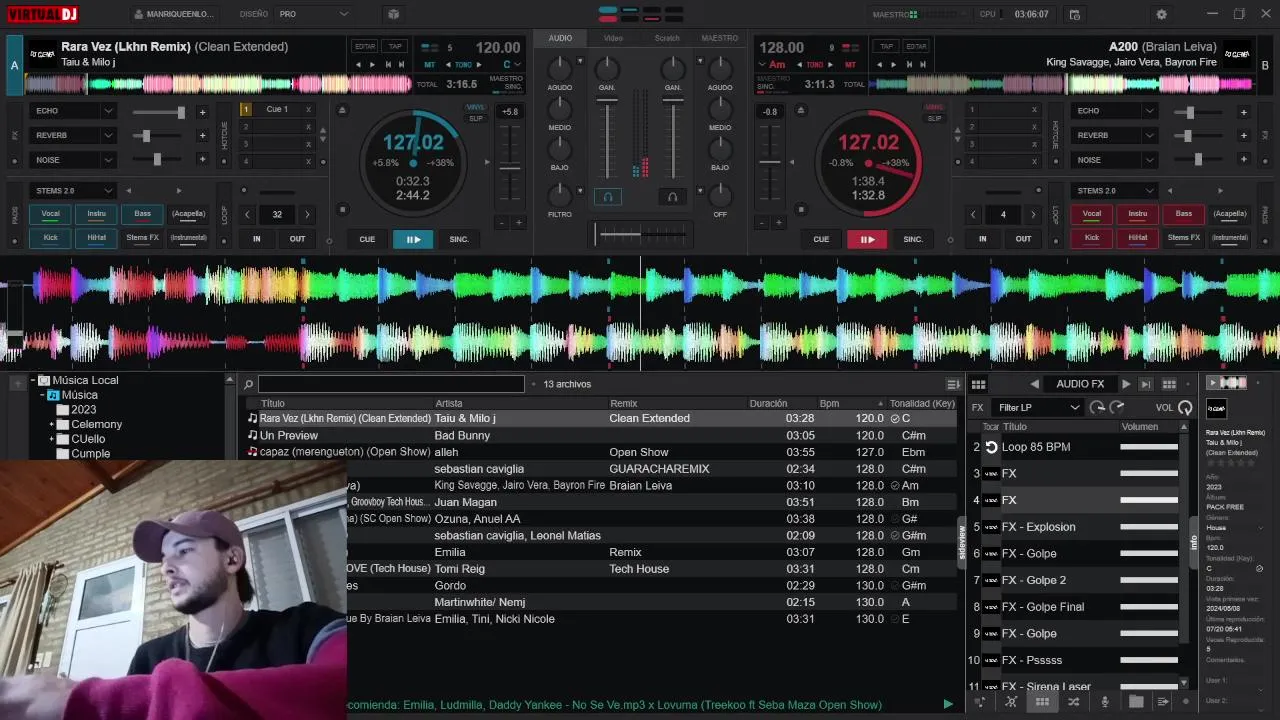Switch to the Scratch mixer tab
This screenshot has width=1280, height=720.
coord(667,38)
